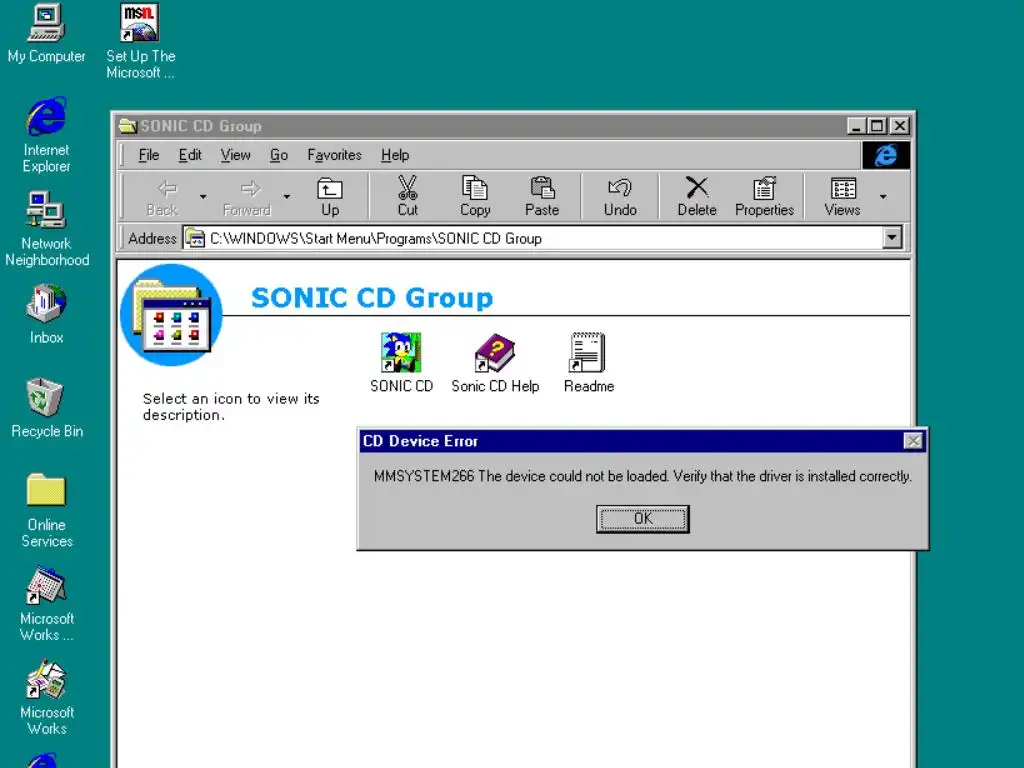Select the Readme shortcut icon
The image size is (1024, 768).
coord(588,362)
